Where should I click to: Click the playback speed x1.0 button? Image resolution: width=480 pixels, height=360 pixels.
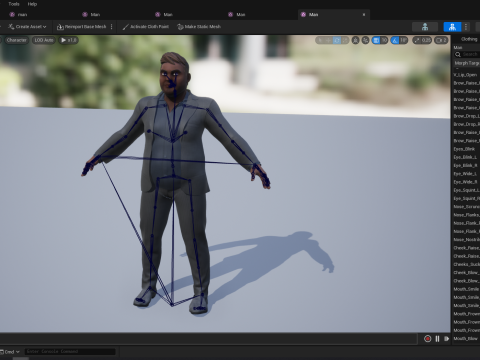[68, 40]
